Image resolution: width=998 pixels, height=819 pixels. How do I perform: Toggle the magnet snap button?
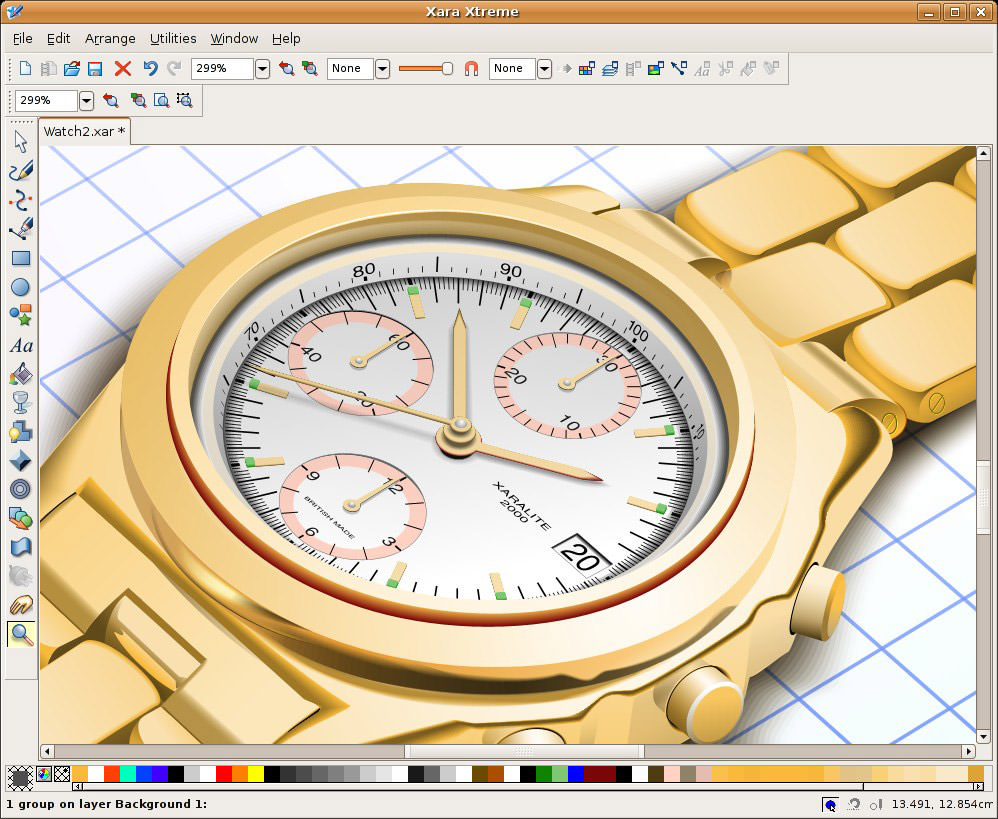click(x=471, y=69)
